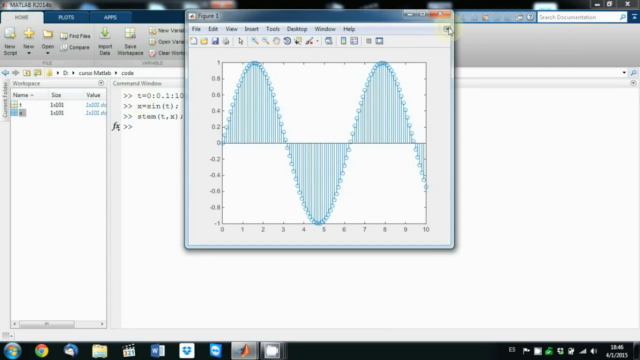
Task: Enable the Zoom Out tool in Figure 1
Action: [x=265, y=41]
